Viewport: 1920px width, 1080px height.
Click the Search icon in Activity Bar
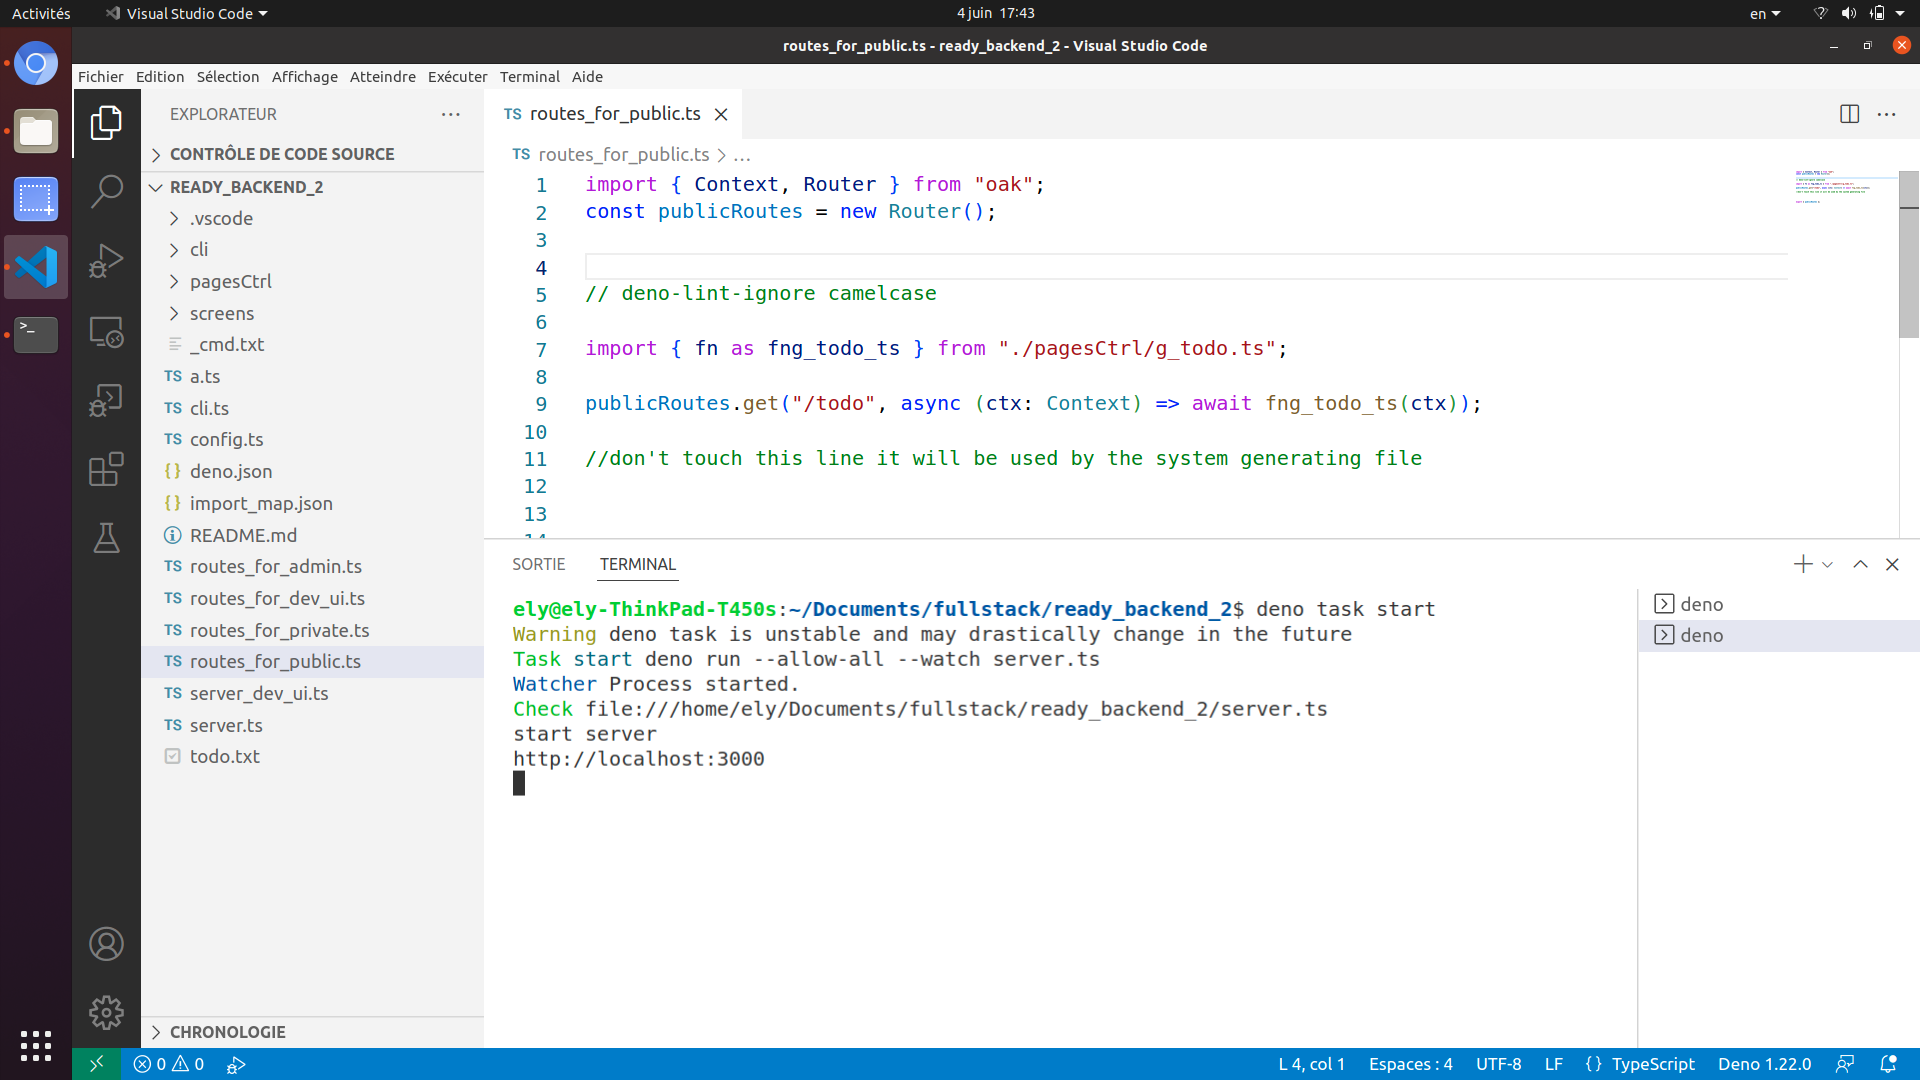(105, 191)
